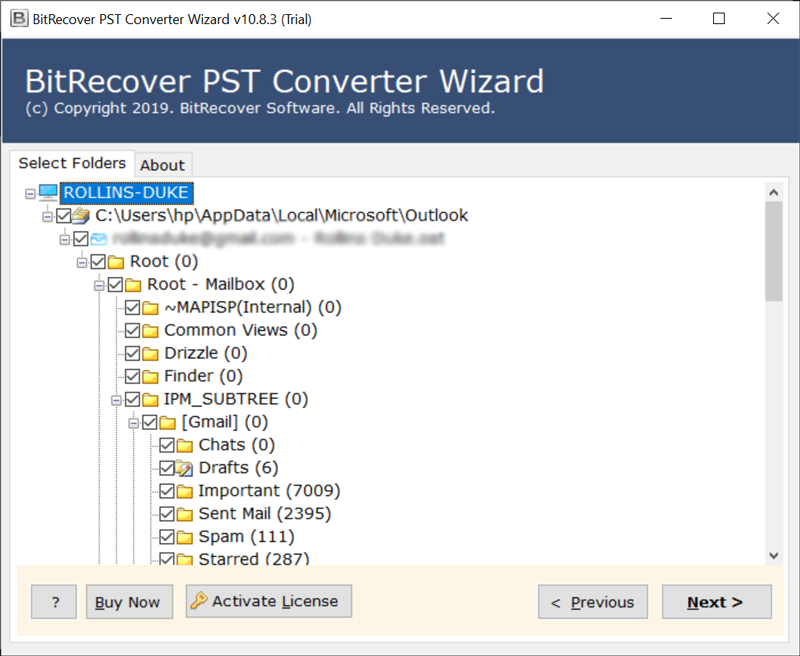Screen dimensions: 800x656
Task: Collapse the Root - Mailbox node
Action: 100,285
